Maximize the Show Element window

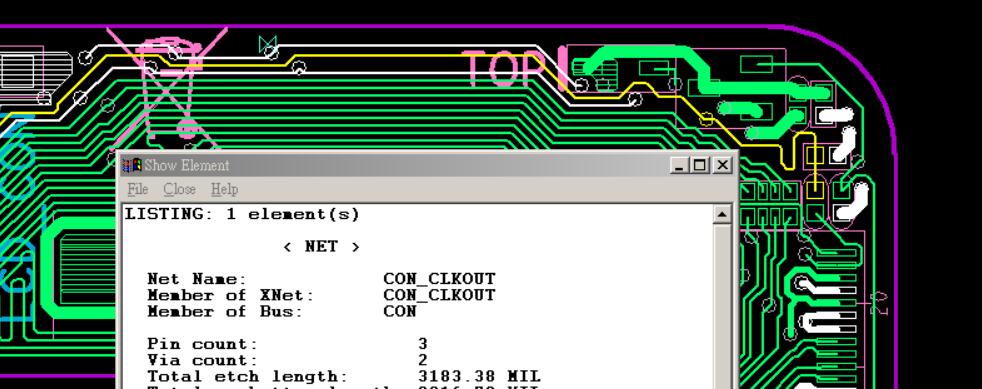pos(700,165)
